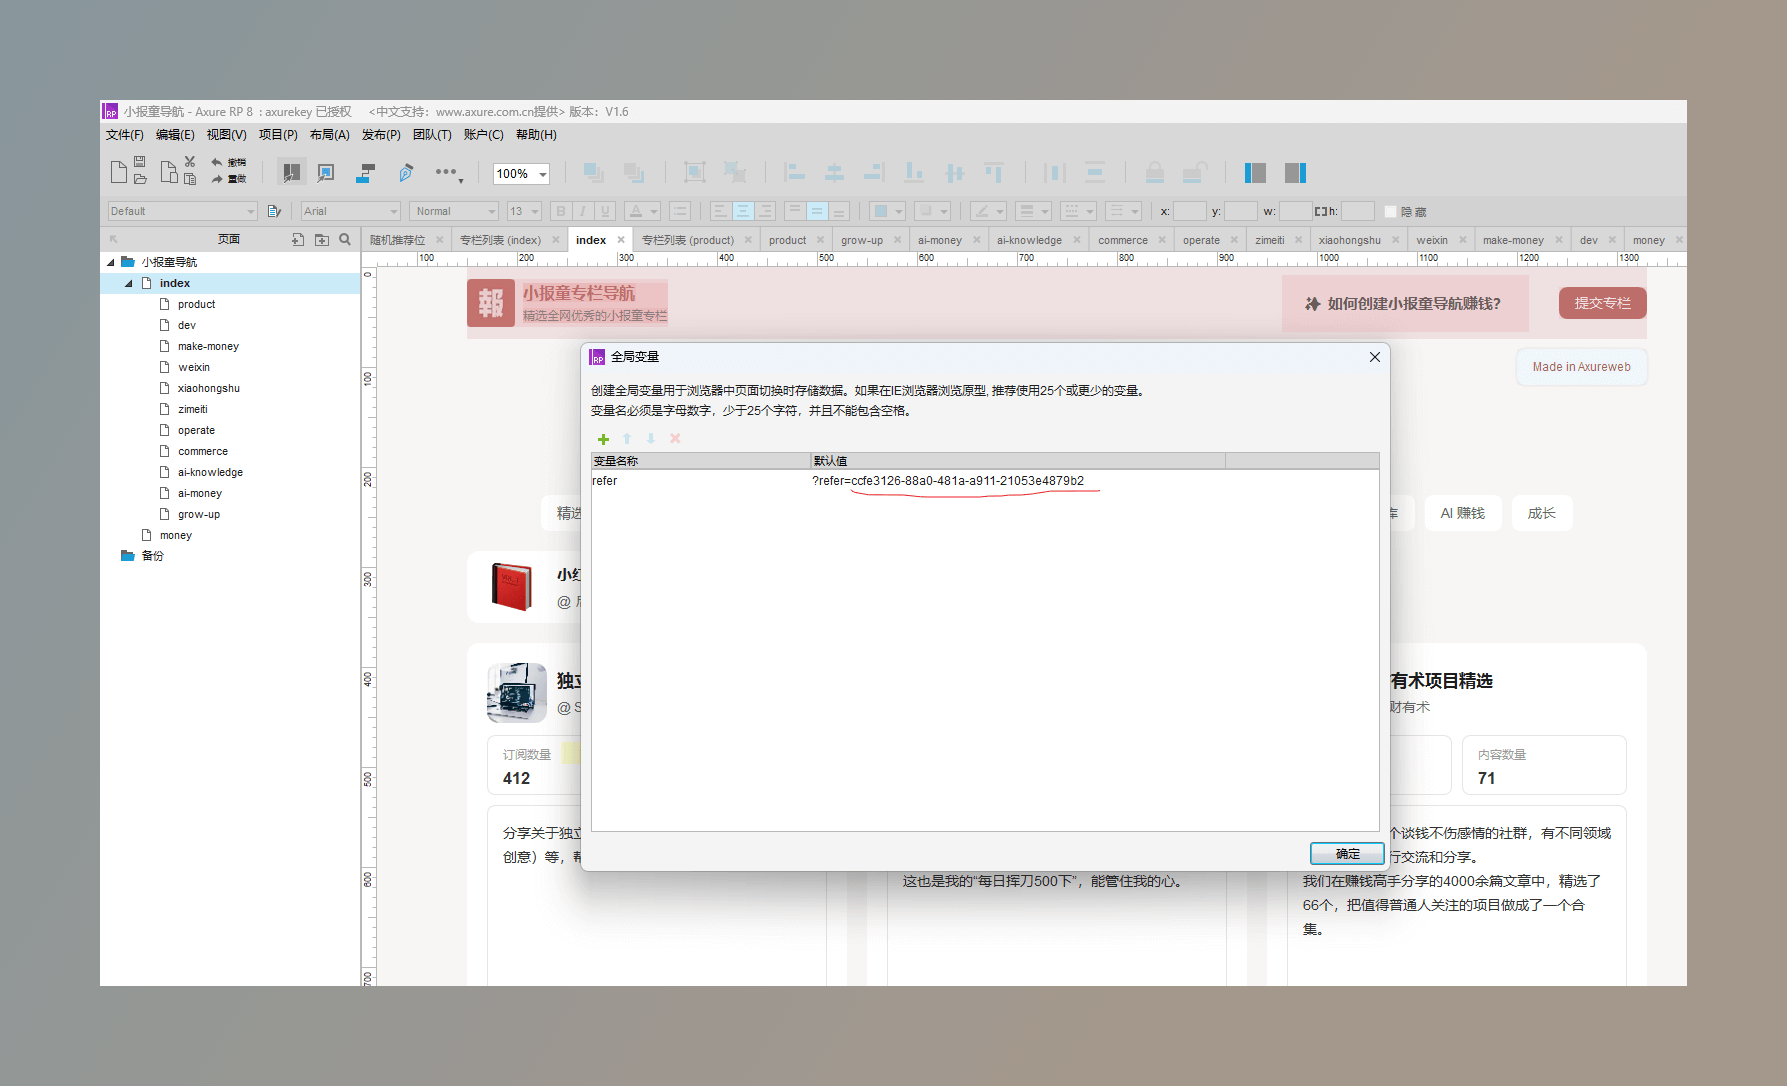
Task: Lock selected widgets with the padlock icon
Action: coord(1154,173)
